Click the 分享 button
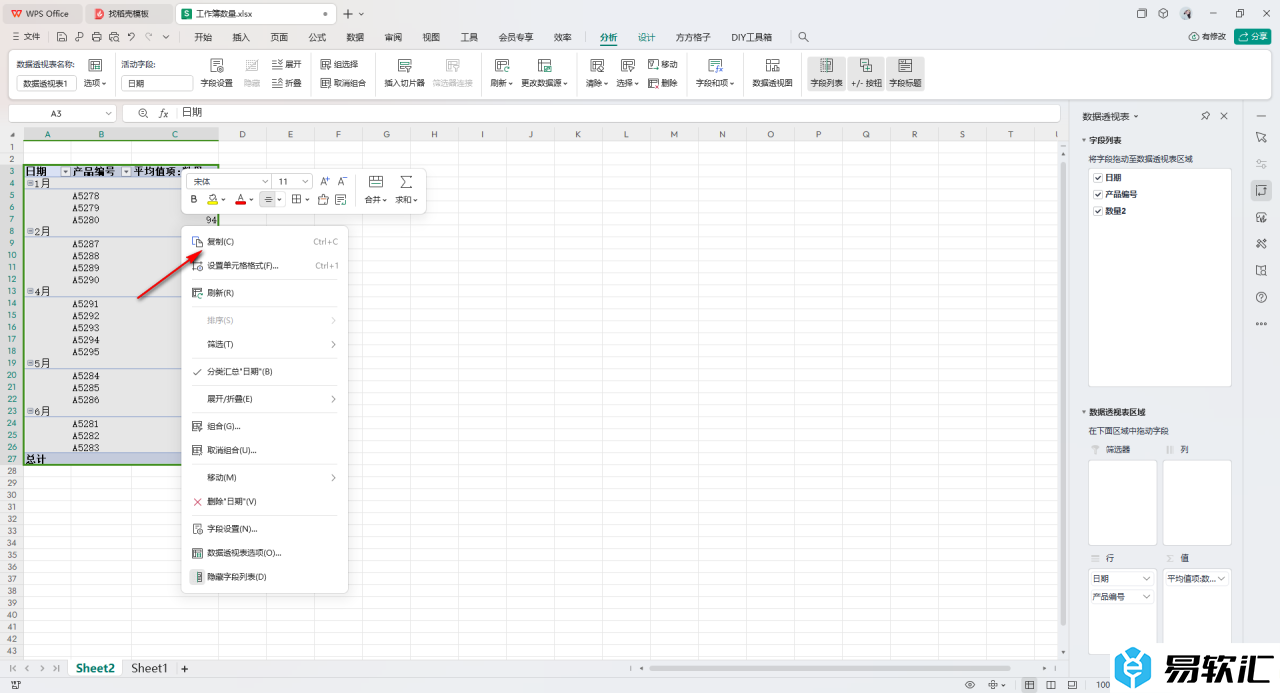1280x693 pixels. coord(1252,37)
